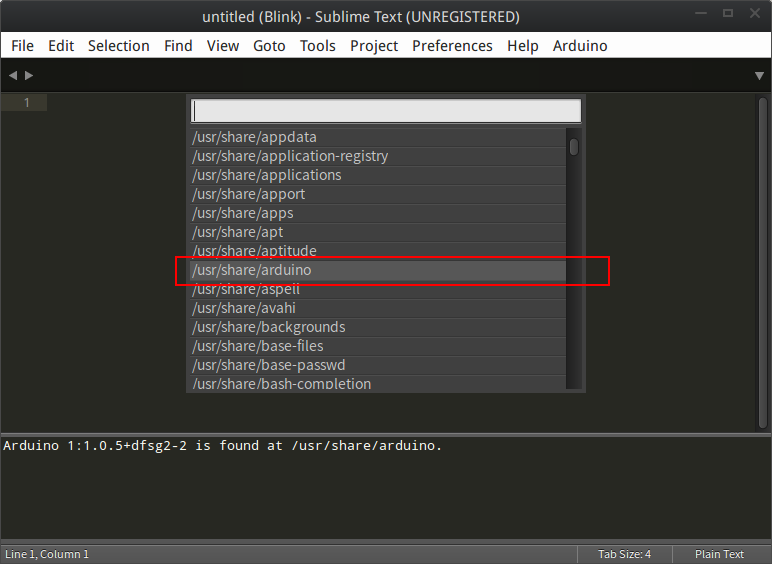Open the Preferences menu

(x=452, y=46)
